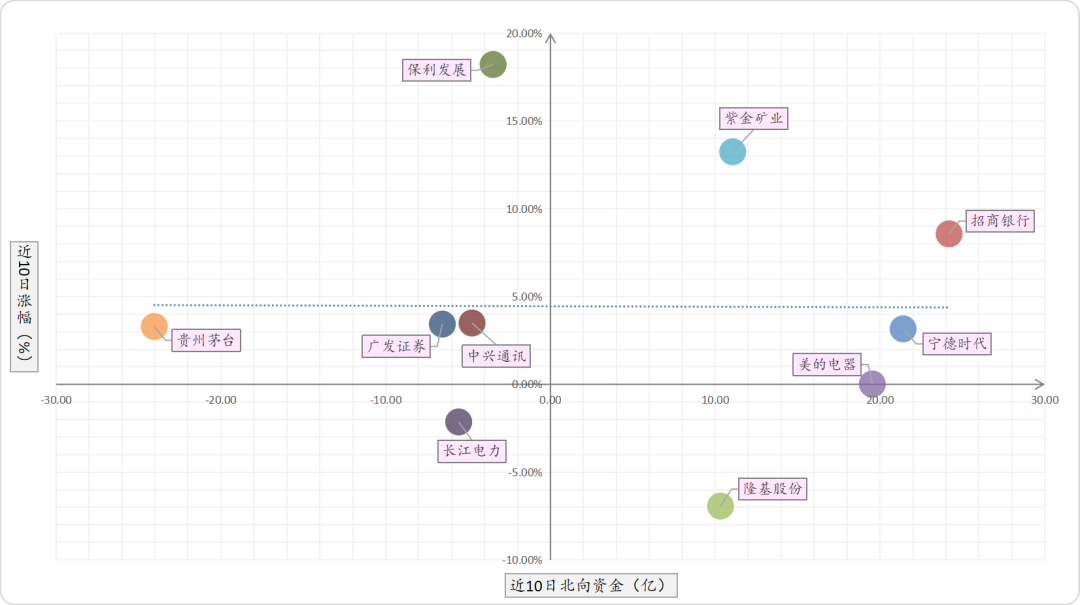1080x605 pixels.
Task: Click the -30.00 horizontal axis label
Action: pos(56,400)
